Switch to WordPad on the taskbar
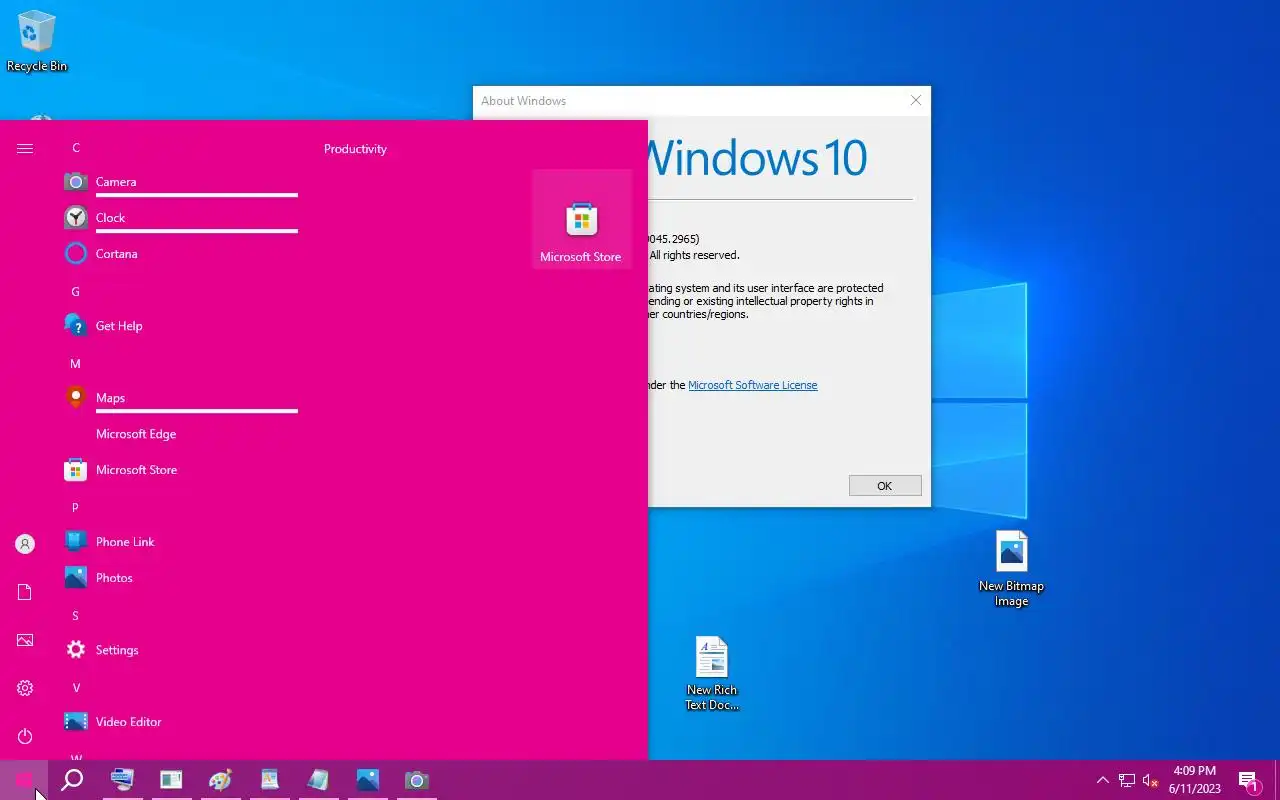The height and width of the screenshot is (800, 1280). [269, 780]
